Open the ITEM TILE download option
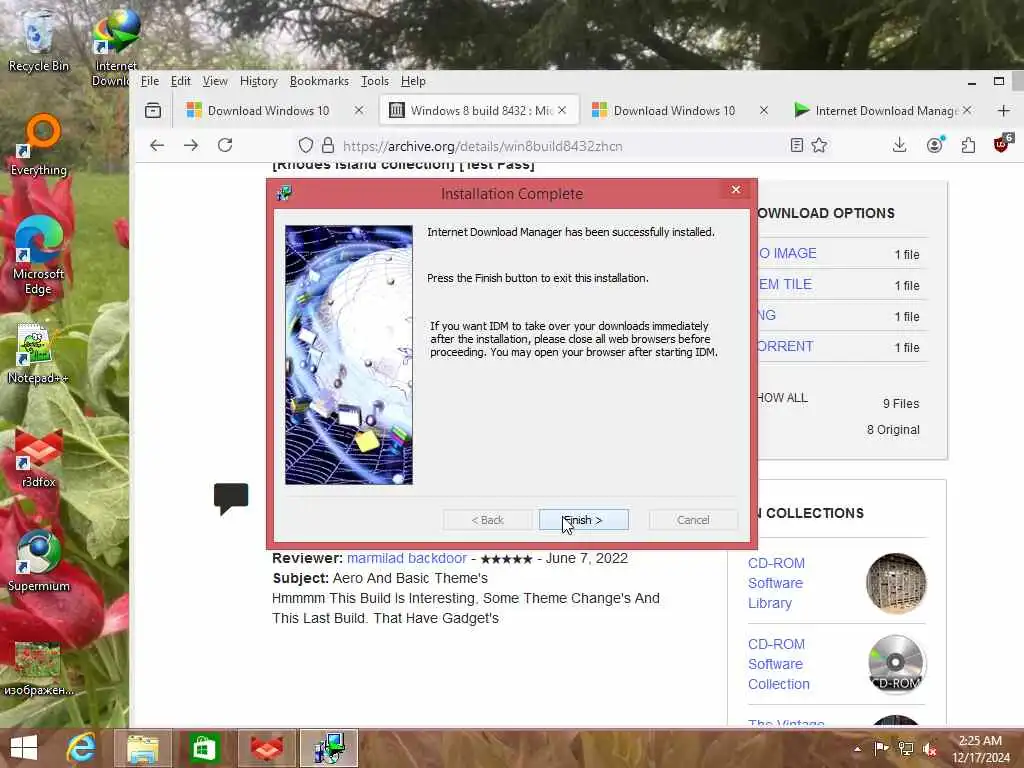This screenshot has height=768, width=1024. pyautogui.click(x=785, y=284)
